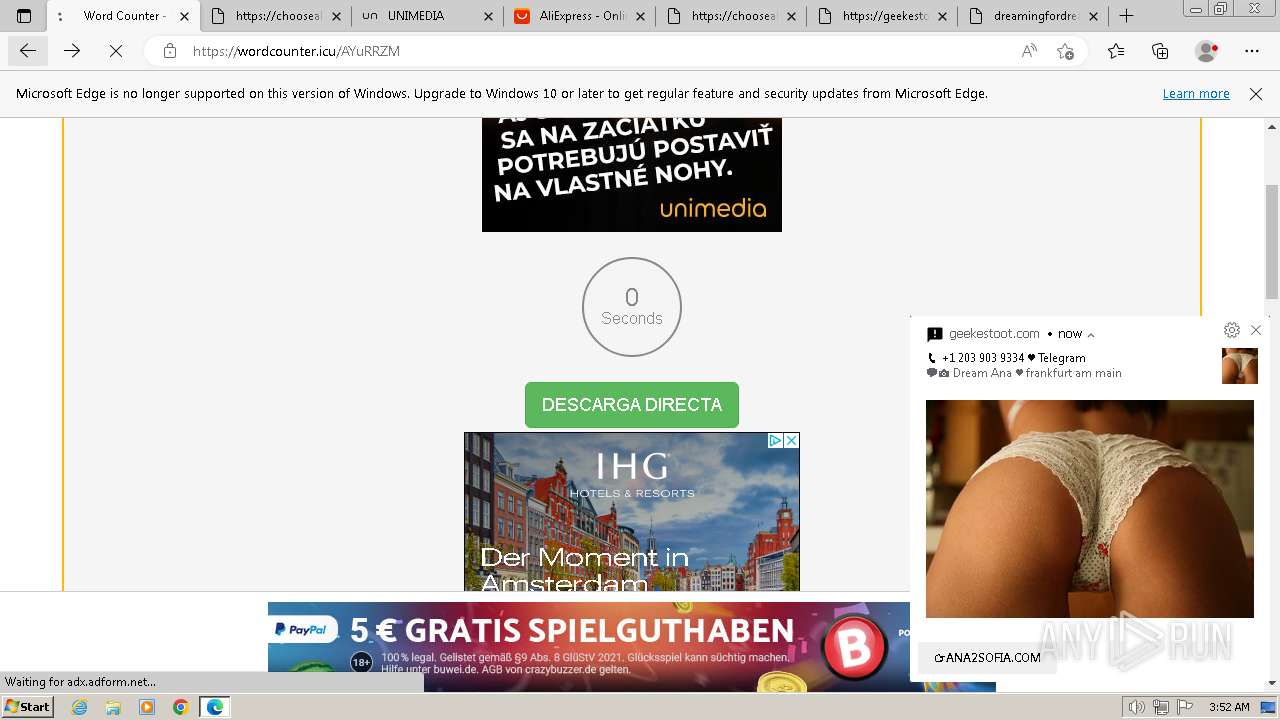Image resolution: width=1280 pixels, height=720 pixels.
Task: Switch to first chooseat tab
Action: pyautogui.click(x=276, y=16)
